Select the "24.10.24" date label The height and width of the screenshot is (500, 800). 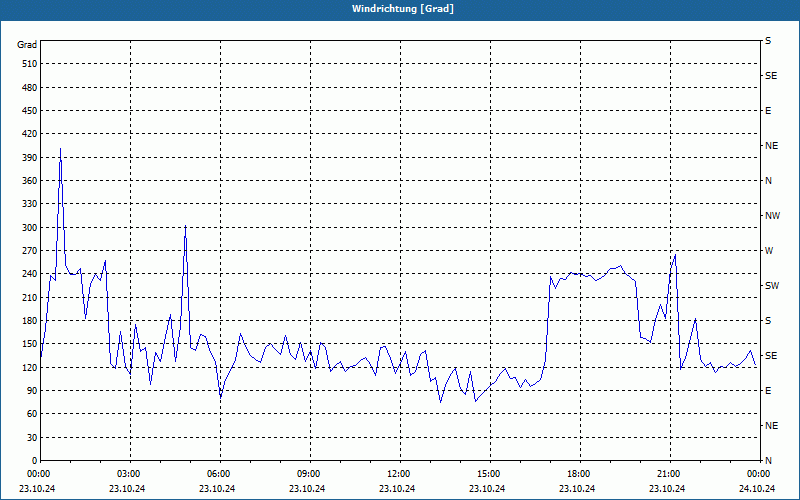click(x=757, y=489)
